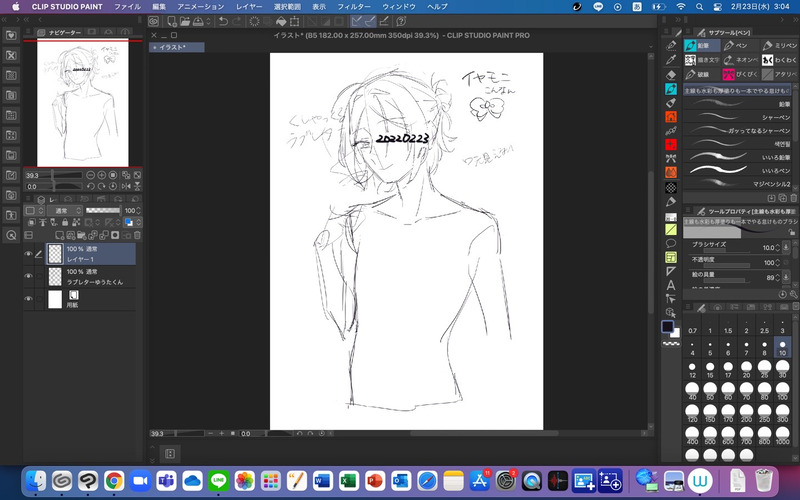Adjust layer opacity 100 stepper
800x500 pixels.
tap(139, 210)
